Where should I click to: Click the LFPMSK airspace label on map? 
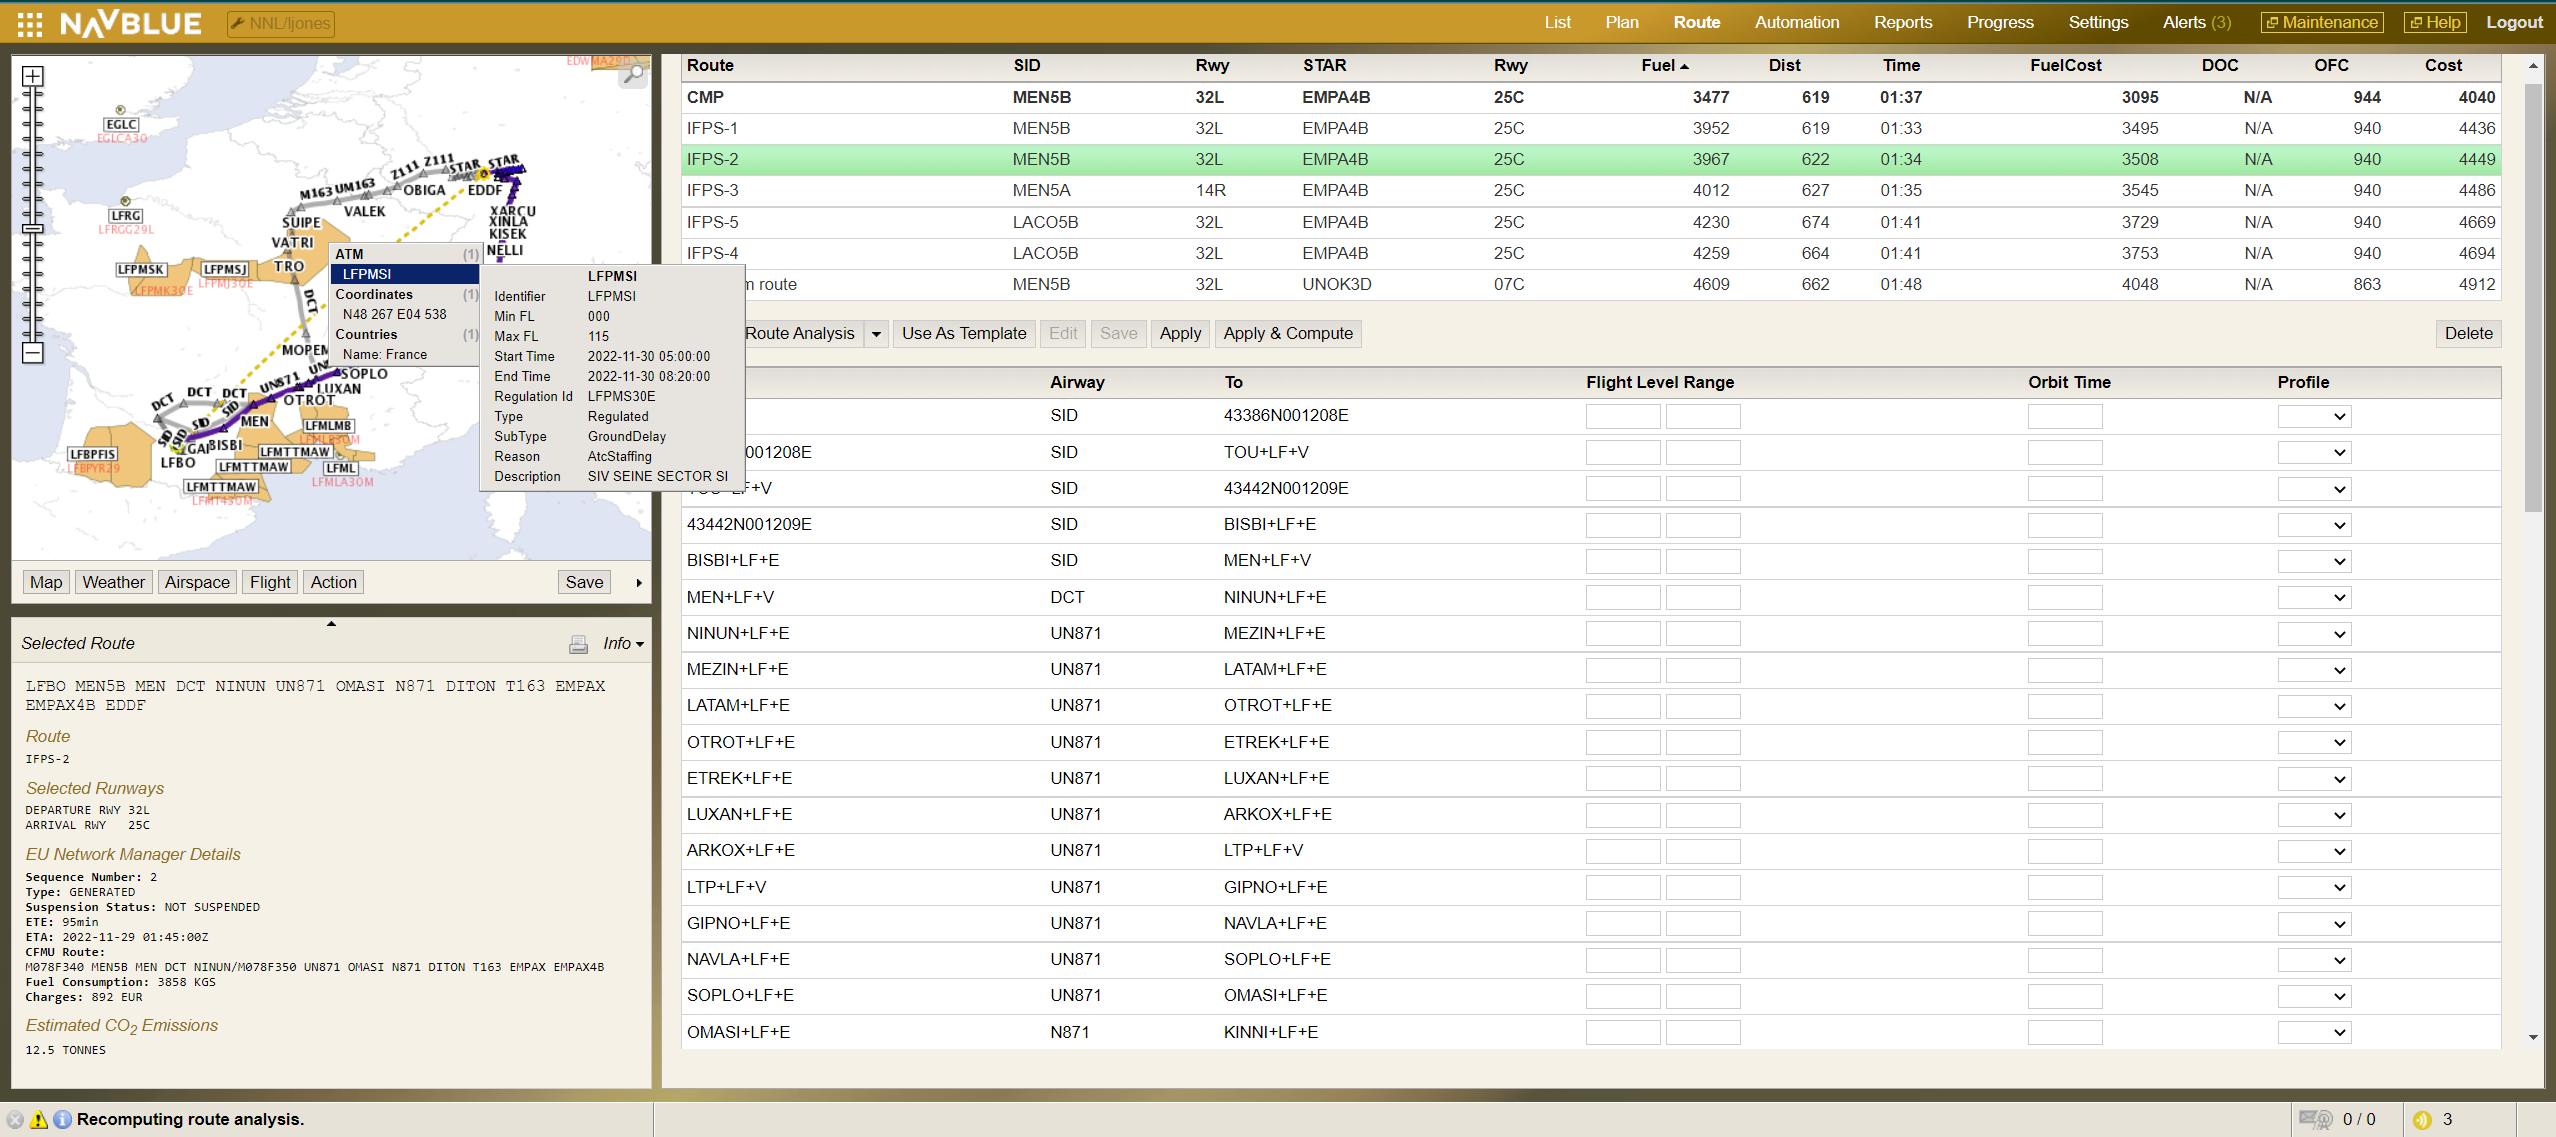tap(141, 269)
